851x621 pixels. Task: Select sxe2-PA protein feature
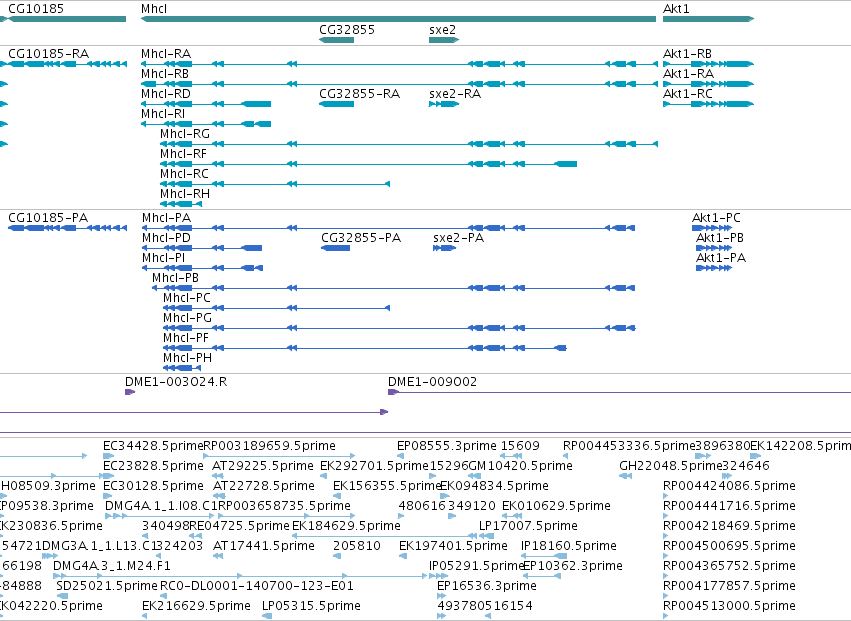point(444,248)
